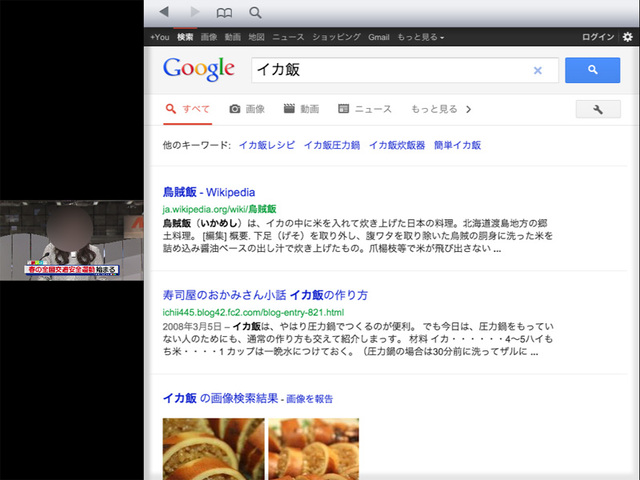This screenshot has height=480, width=640.
Task: Click the browser toolbar search magnifier
Action: click(x=255, y=13)
